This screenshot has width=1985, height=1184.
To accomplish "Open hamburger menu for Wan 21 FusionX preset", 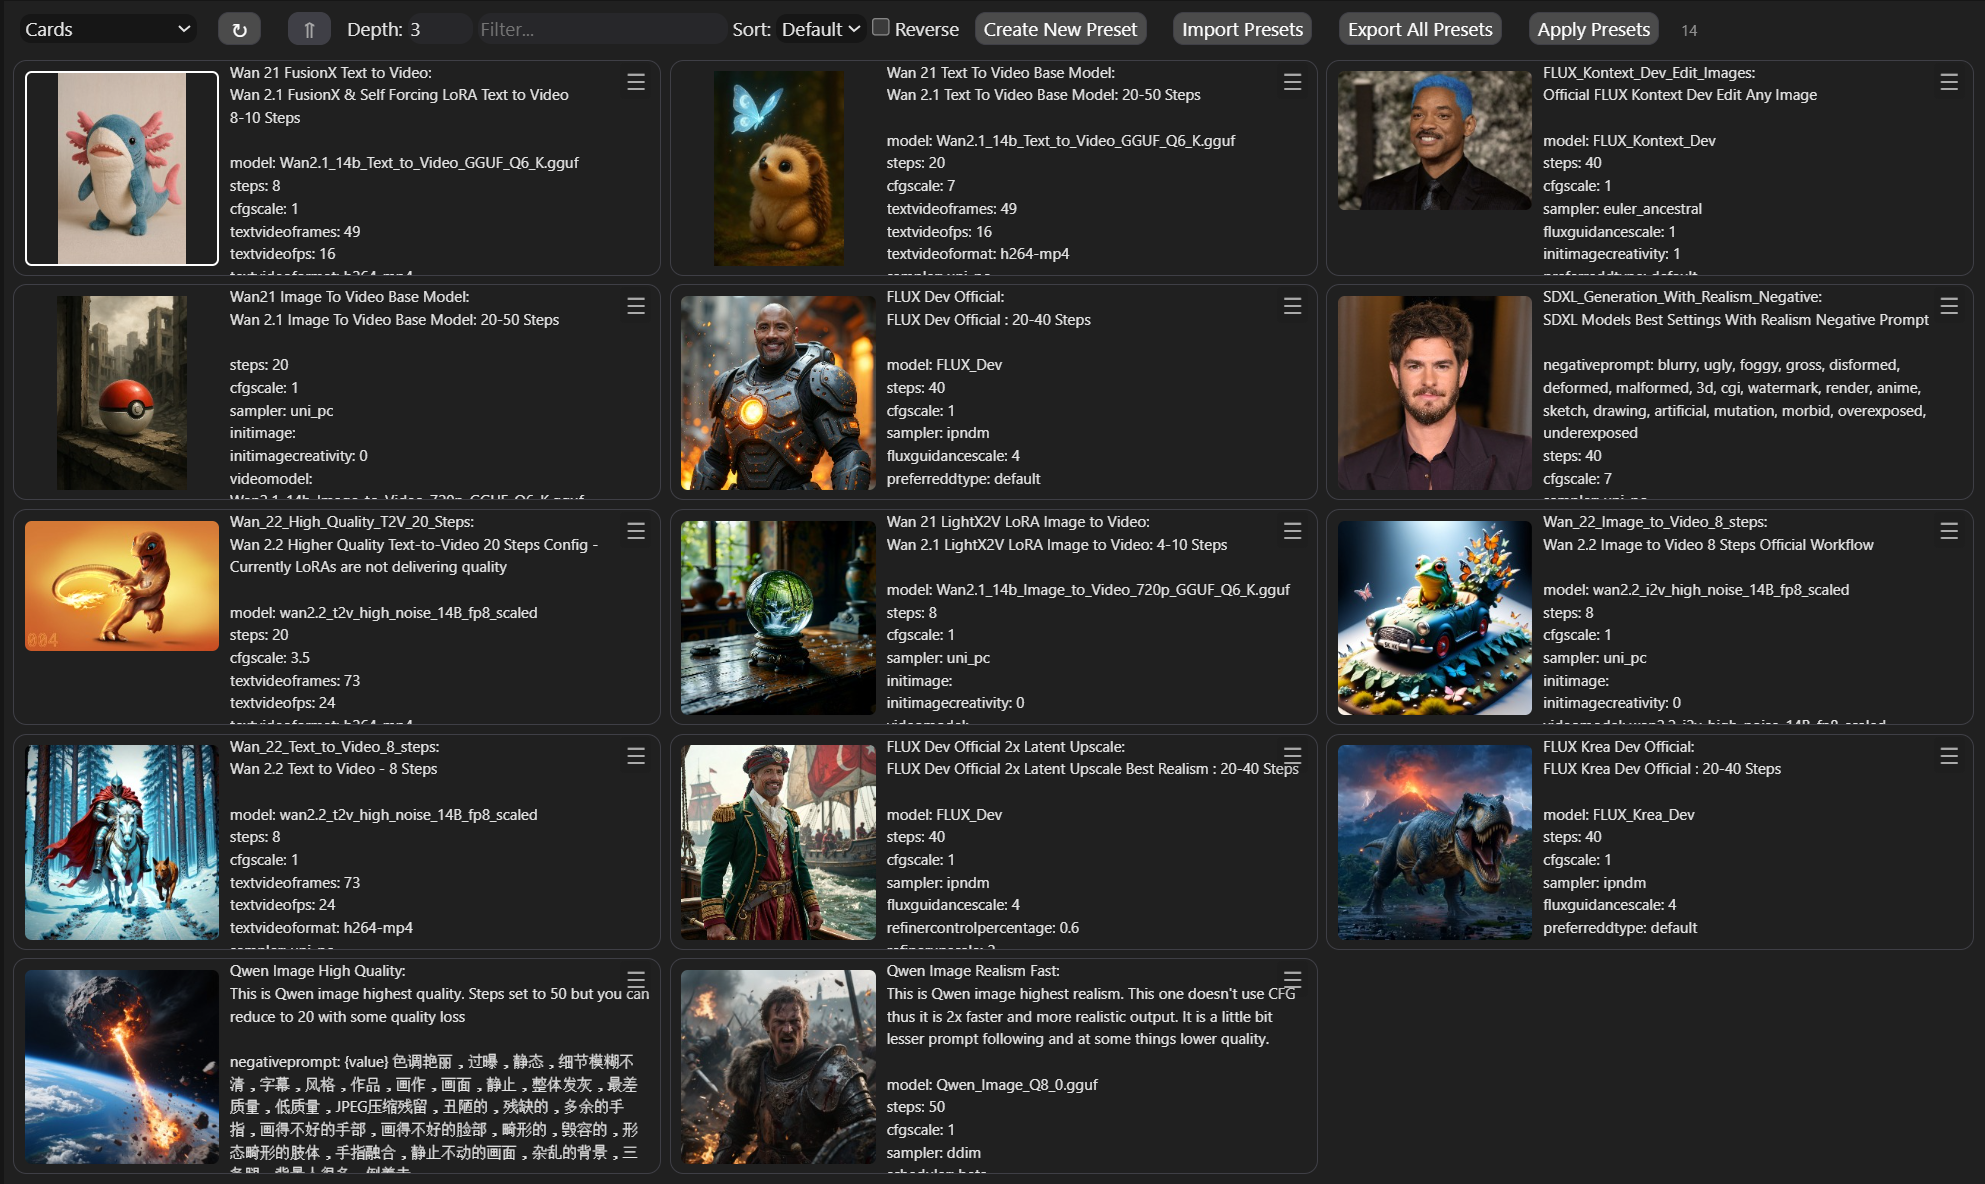I will [x=636, y=82].
